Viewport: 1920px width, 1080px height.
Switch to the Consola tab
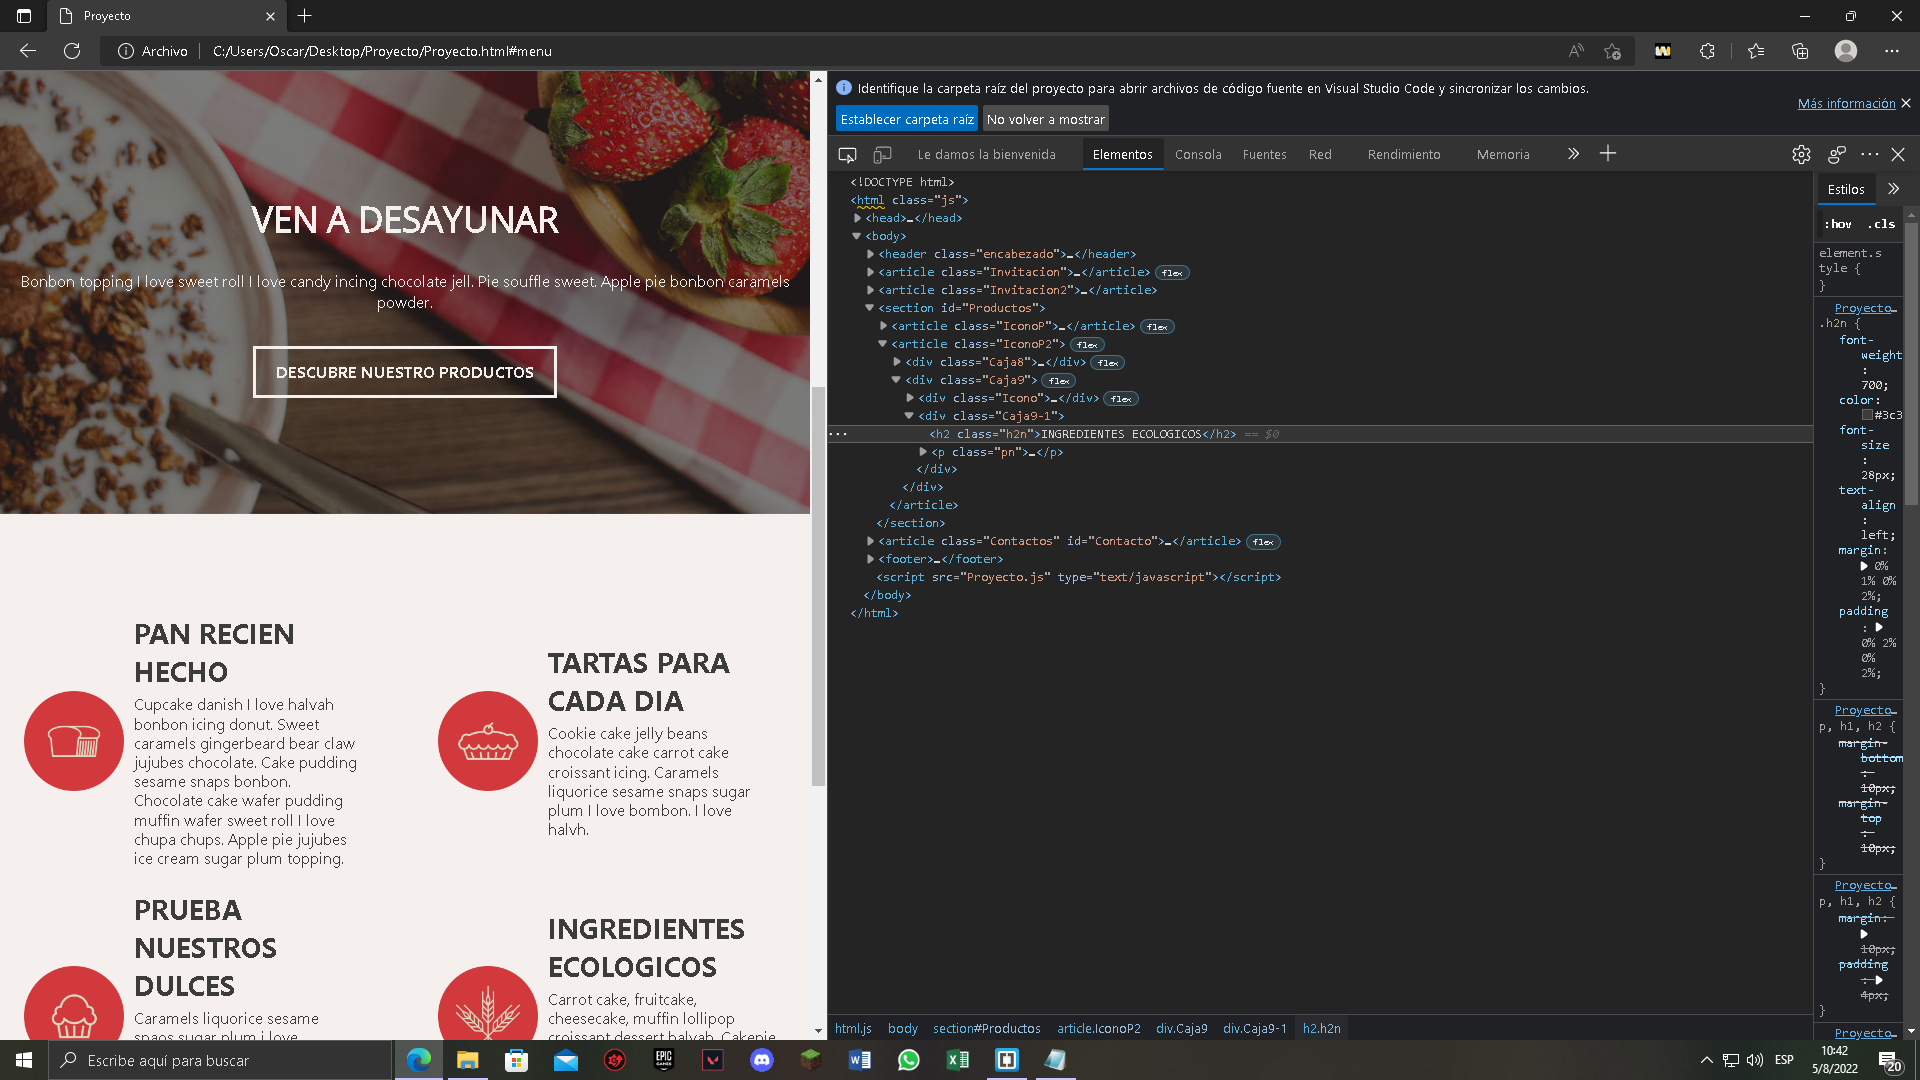click(x=1198, y=155)
